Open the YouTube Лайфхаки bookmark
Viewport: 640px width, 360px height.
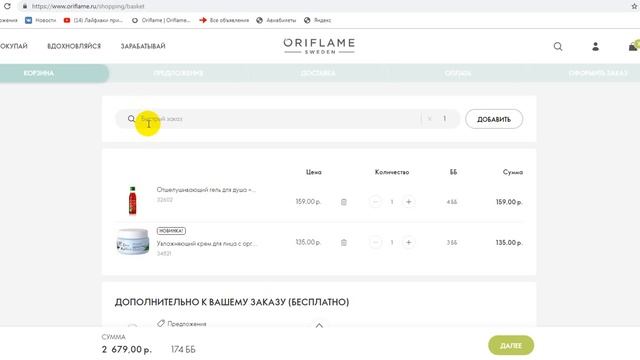(93, 20)
